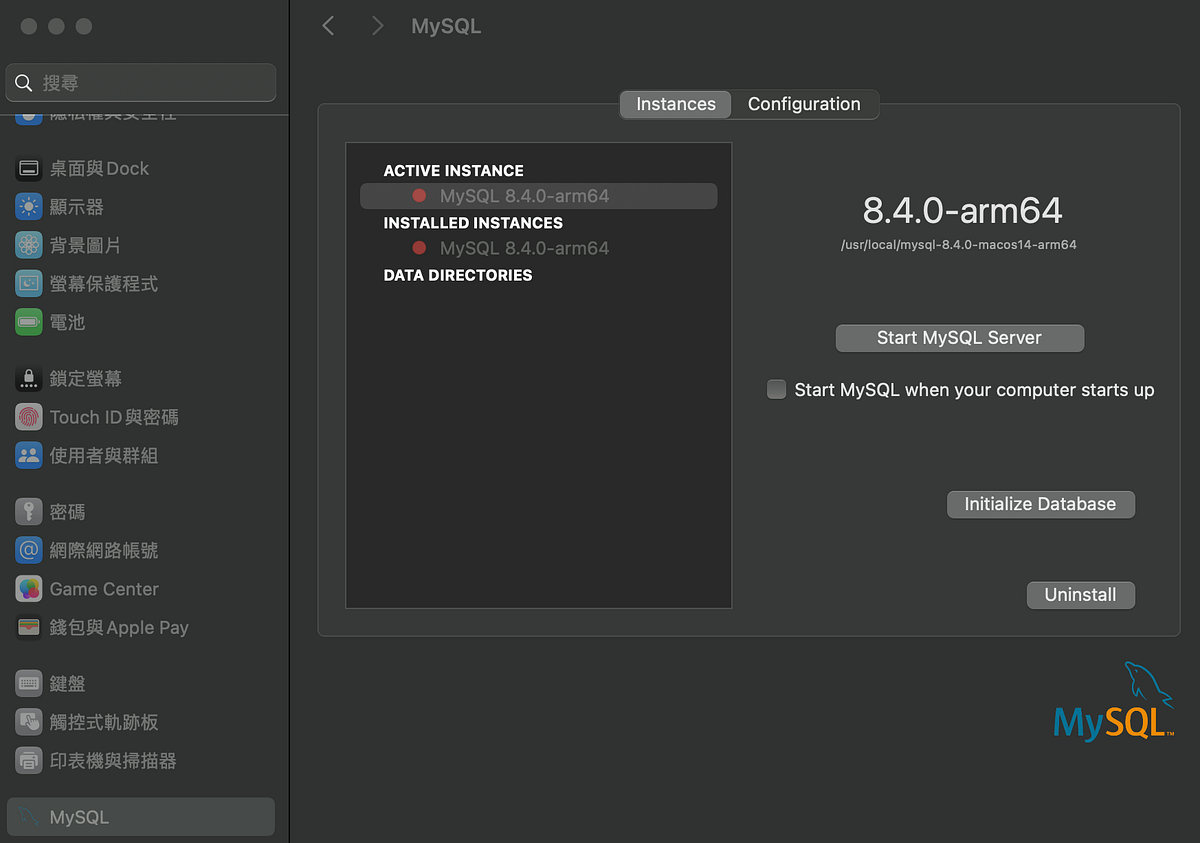Select the Instances tab
1200x843 pixels.
(x=675, y=104)
